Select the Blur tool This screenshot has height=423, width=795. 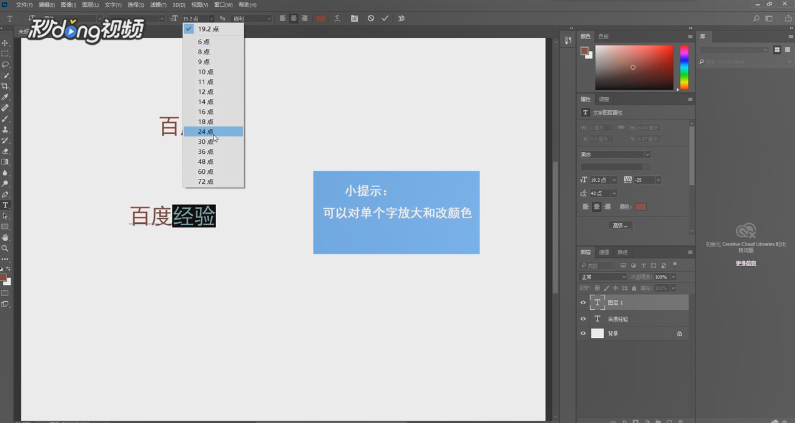5,173
